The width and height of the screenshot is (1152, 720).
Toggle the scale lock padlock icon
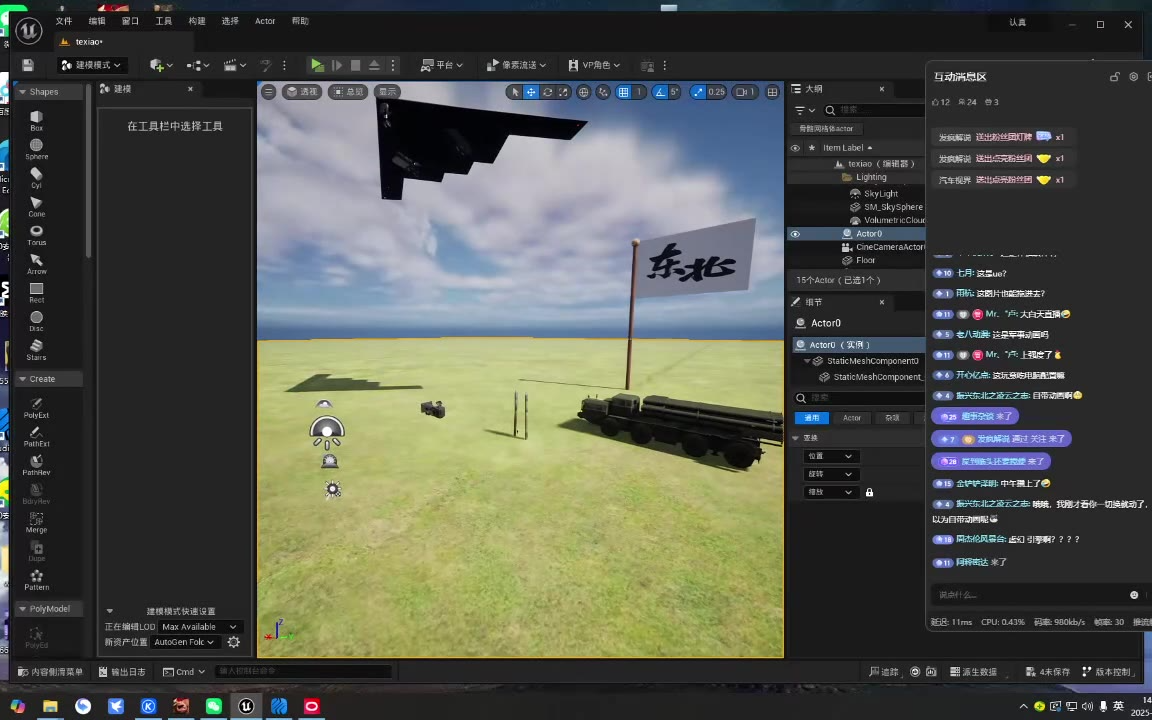point(869,492)
